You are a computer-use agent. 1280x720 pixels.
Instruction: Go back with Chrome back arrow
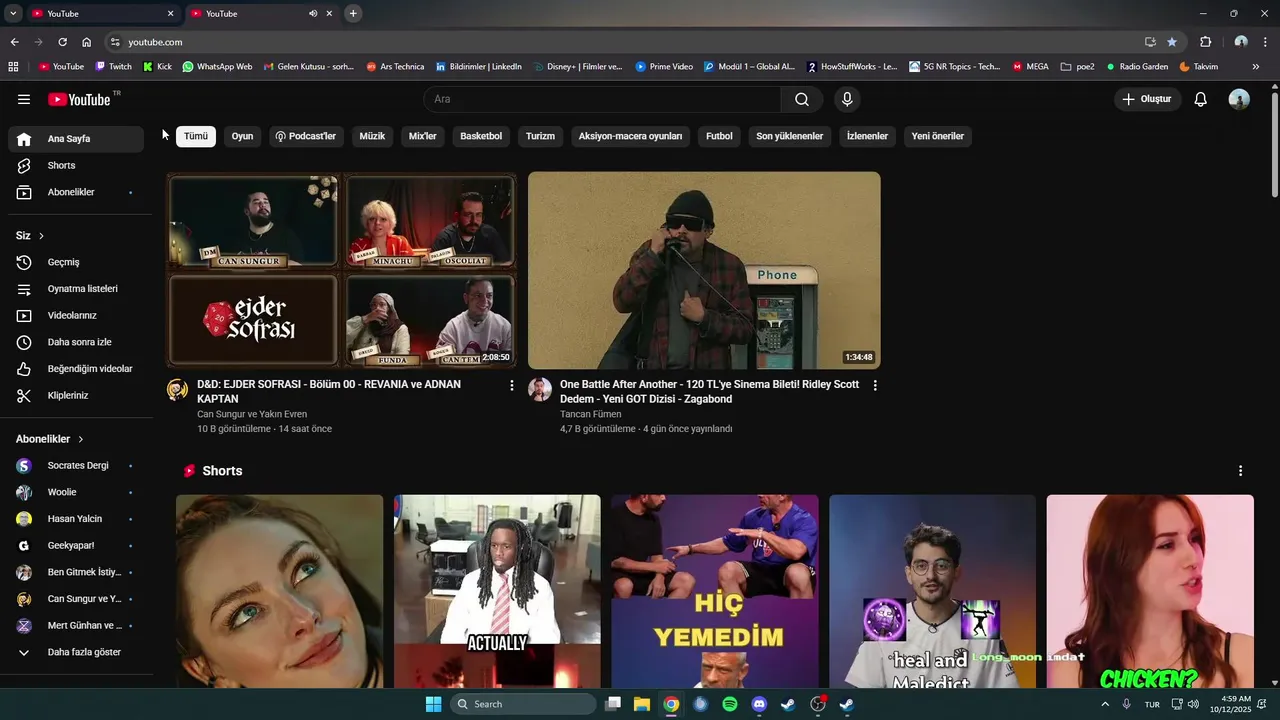click(x=14, y=42)
